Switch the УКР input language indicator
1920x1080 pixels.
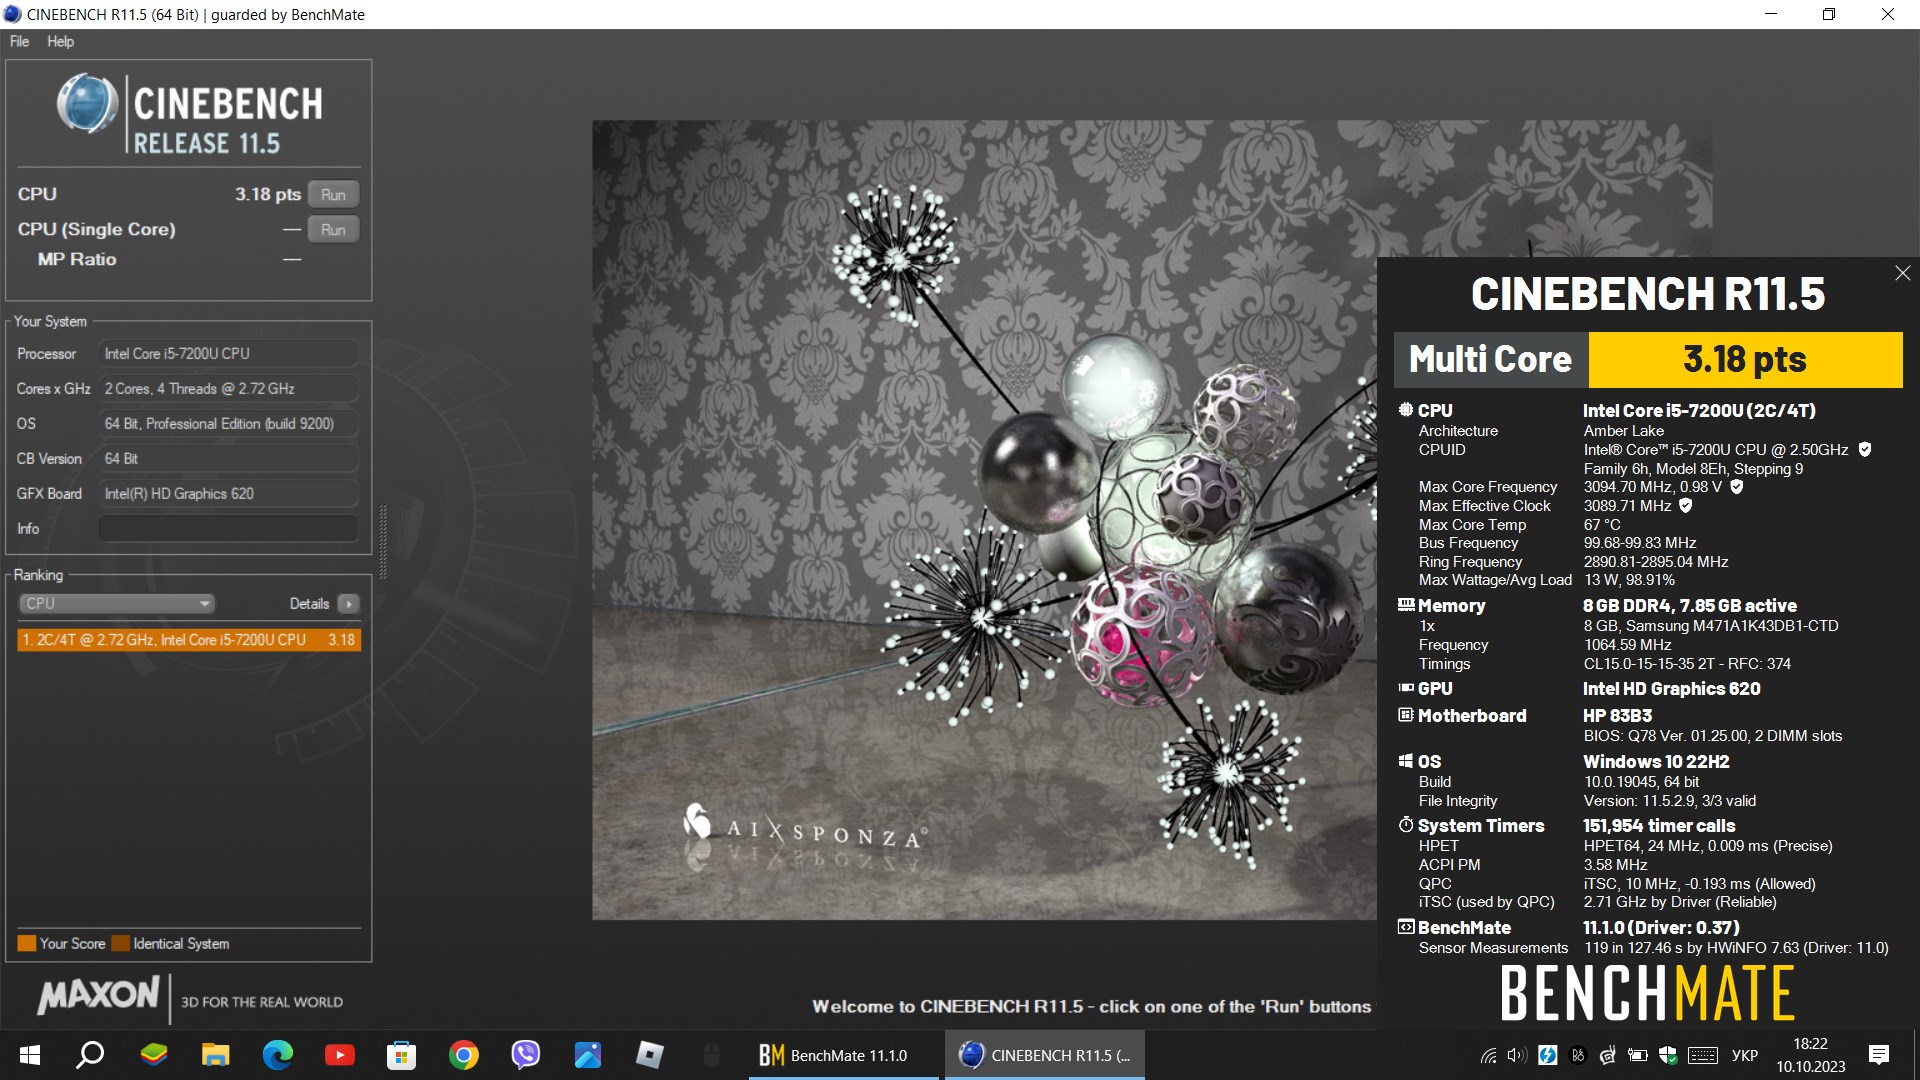point(1745,1055)
